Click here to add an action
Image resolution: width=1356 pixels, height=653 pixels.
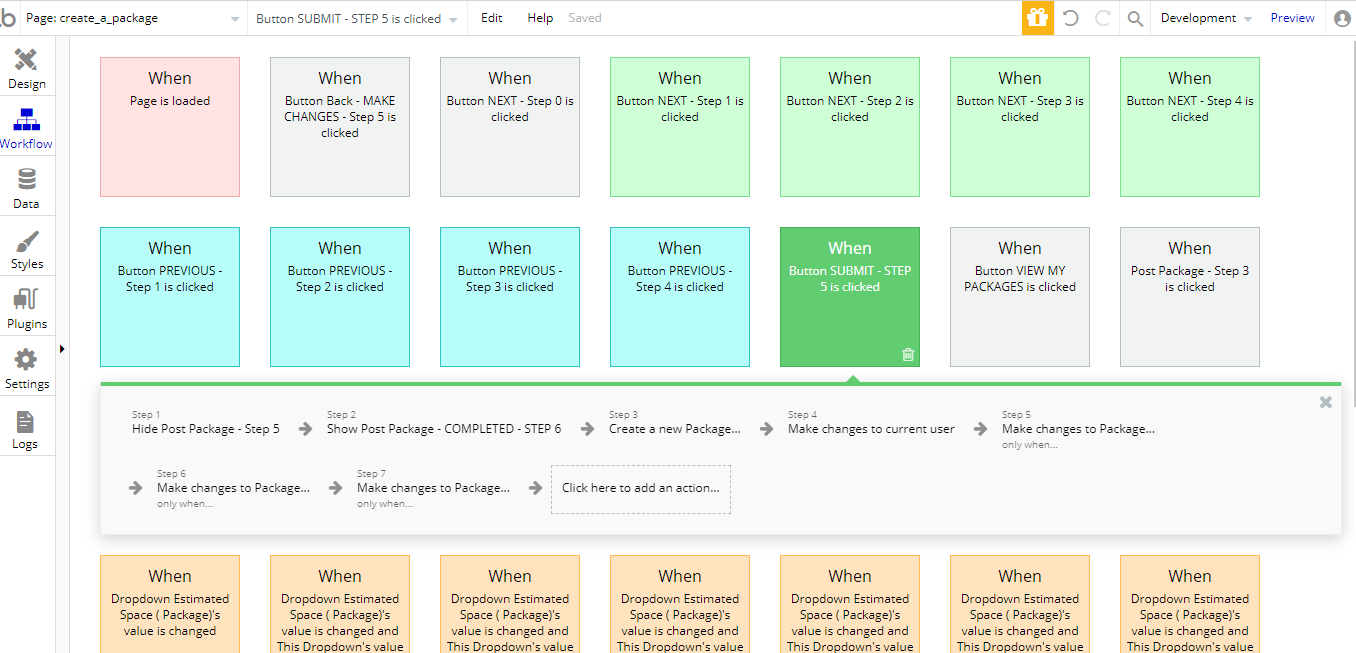pos(641,488)
